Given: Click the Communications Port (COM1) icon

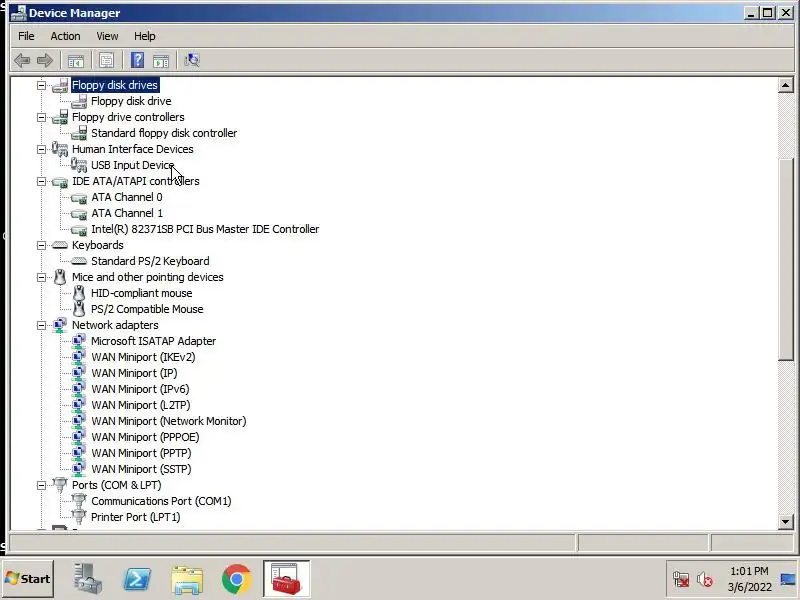Looking at the screenshot, I should pos(79,501).
